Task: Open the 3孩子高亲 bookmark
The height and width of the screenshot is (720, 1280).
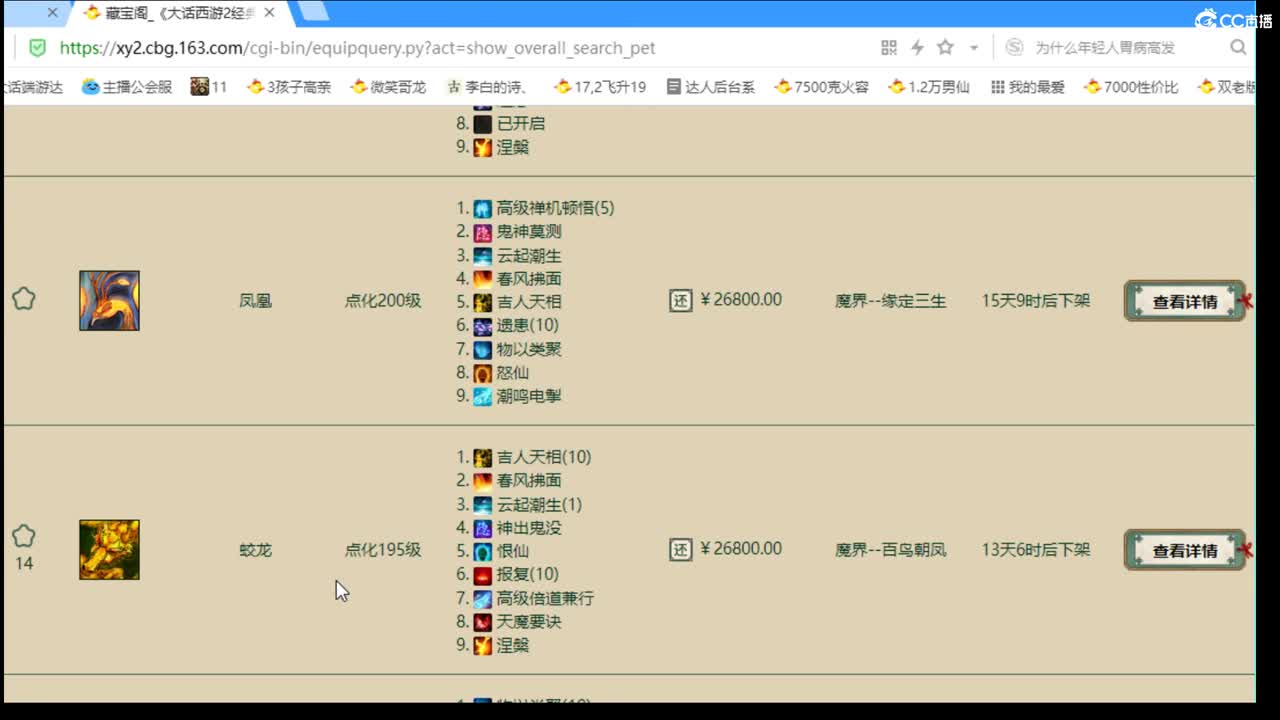Action: coord(289,87)
